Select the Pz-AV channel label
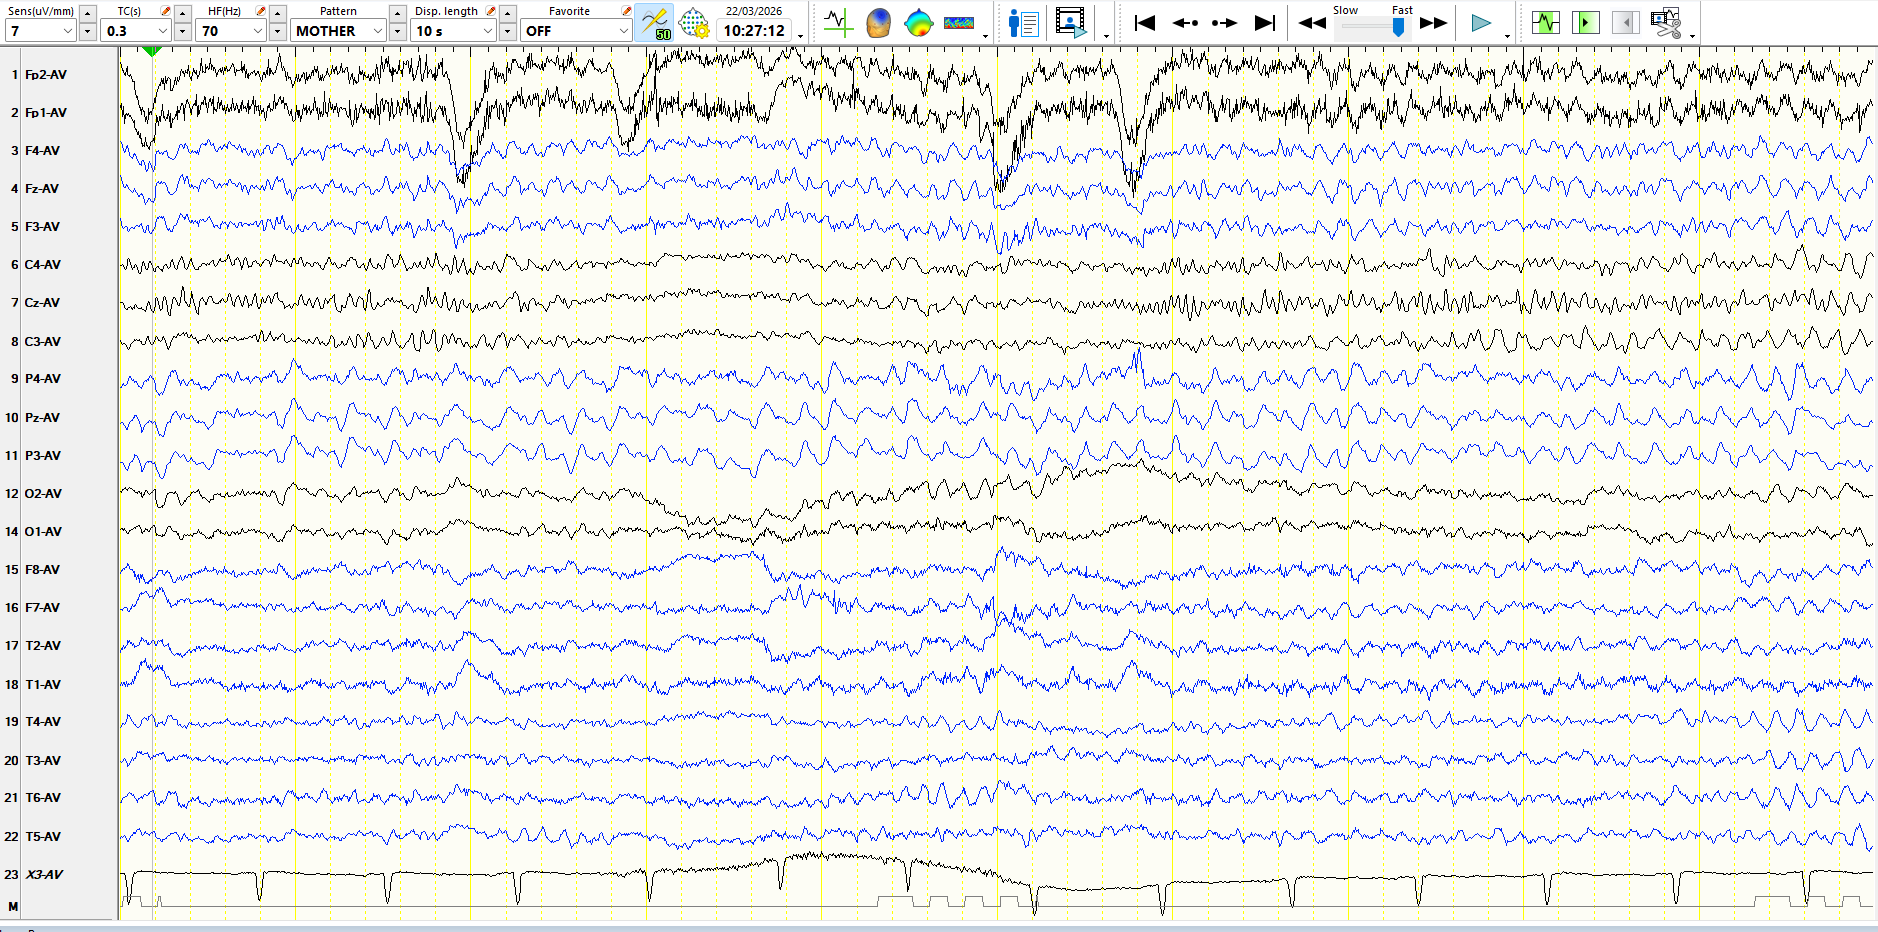 [x=43, y=418]
